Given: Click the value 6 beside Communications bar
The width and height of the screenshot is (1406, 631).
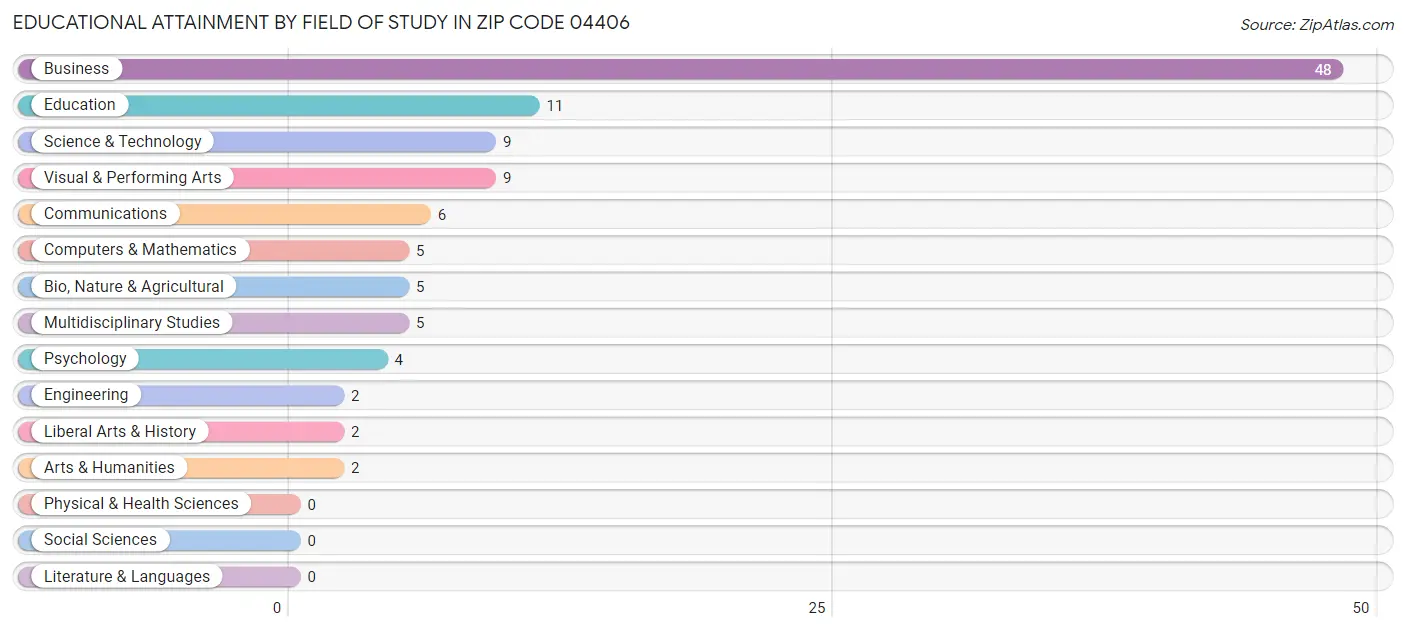Looking at the screenshot, I should (x=442, y=215).
